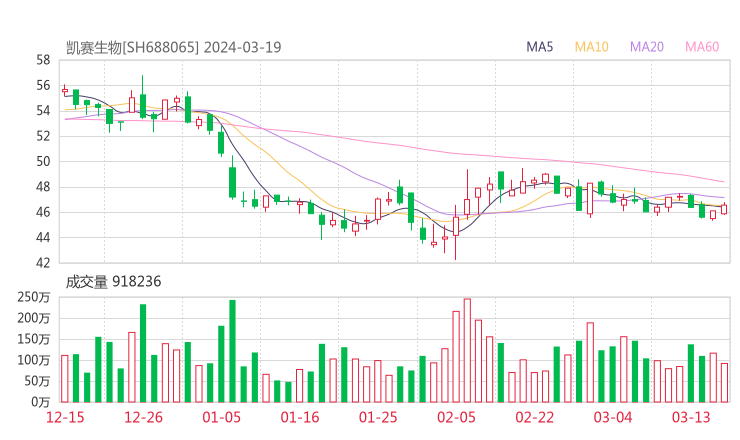Click the 02-22 date axis label
Screen dimensions: 740x440
click(x=534, y=417)
